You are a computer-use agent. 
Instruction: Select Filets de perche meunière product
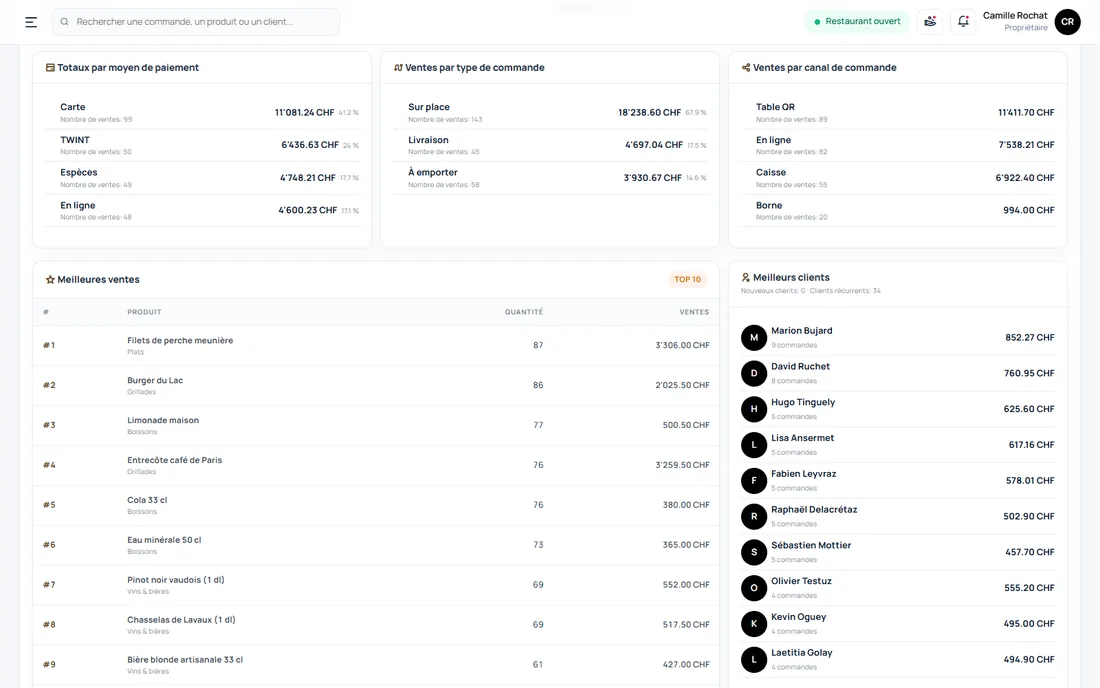pos(180,341)
